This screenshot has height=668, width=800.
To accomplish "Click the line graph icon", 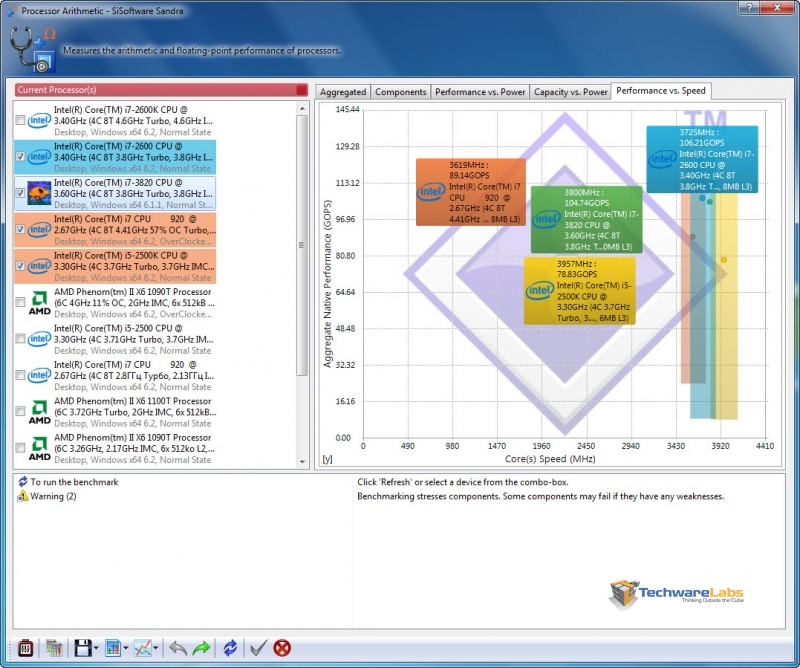I will (x=142, y=648).
